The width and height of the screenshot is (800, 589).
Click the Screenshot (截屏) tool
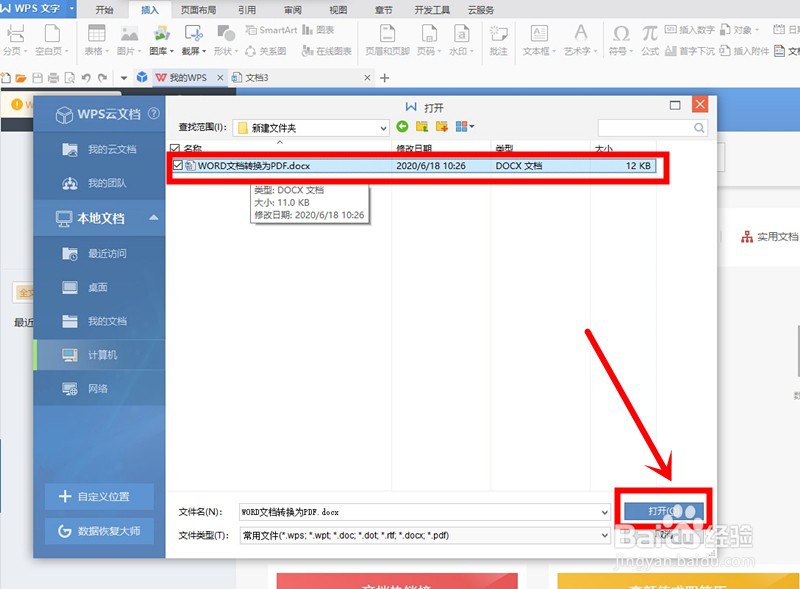click(194, 39)
